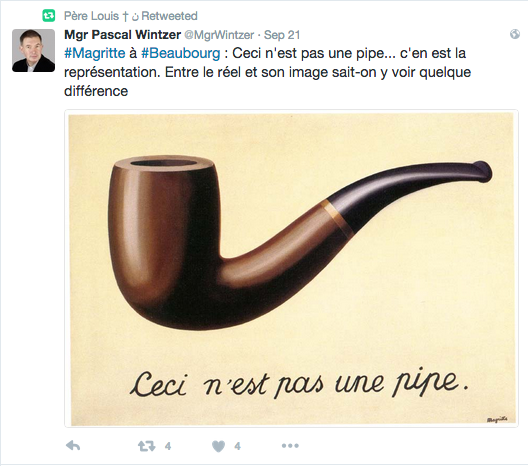Open the #Beaubourg hashtag link

(x=180, y=53)
